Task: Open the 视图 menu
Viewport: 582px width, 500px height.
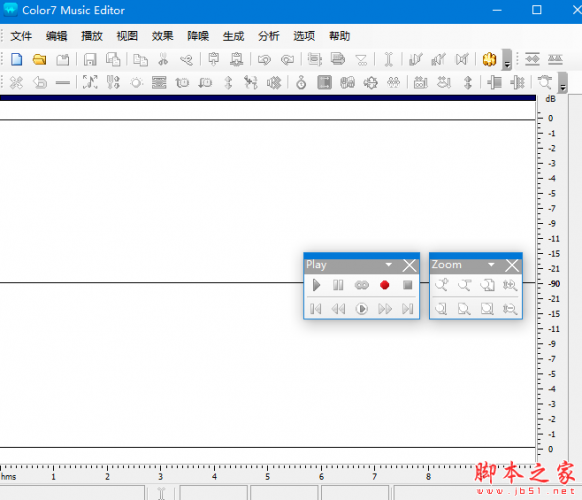Action: [x=127, y=36]
